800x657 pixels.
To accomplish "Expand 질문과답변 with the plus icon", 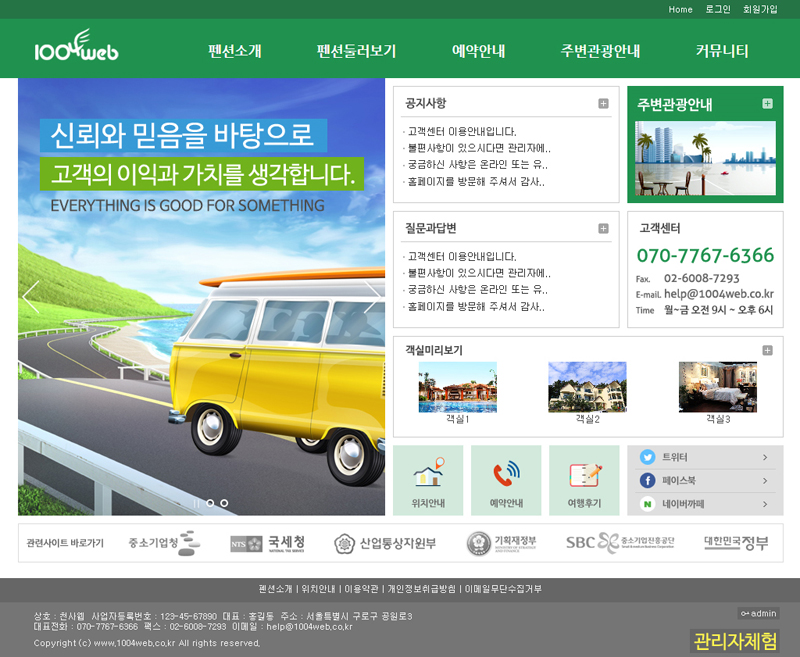I will tap(603, 228).
